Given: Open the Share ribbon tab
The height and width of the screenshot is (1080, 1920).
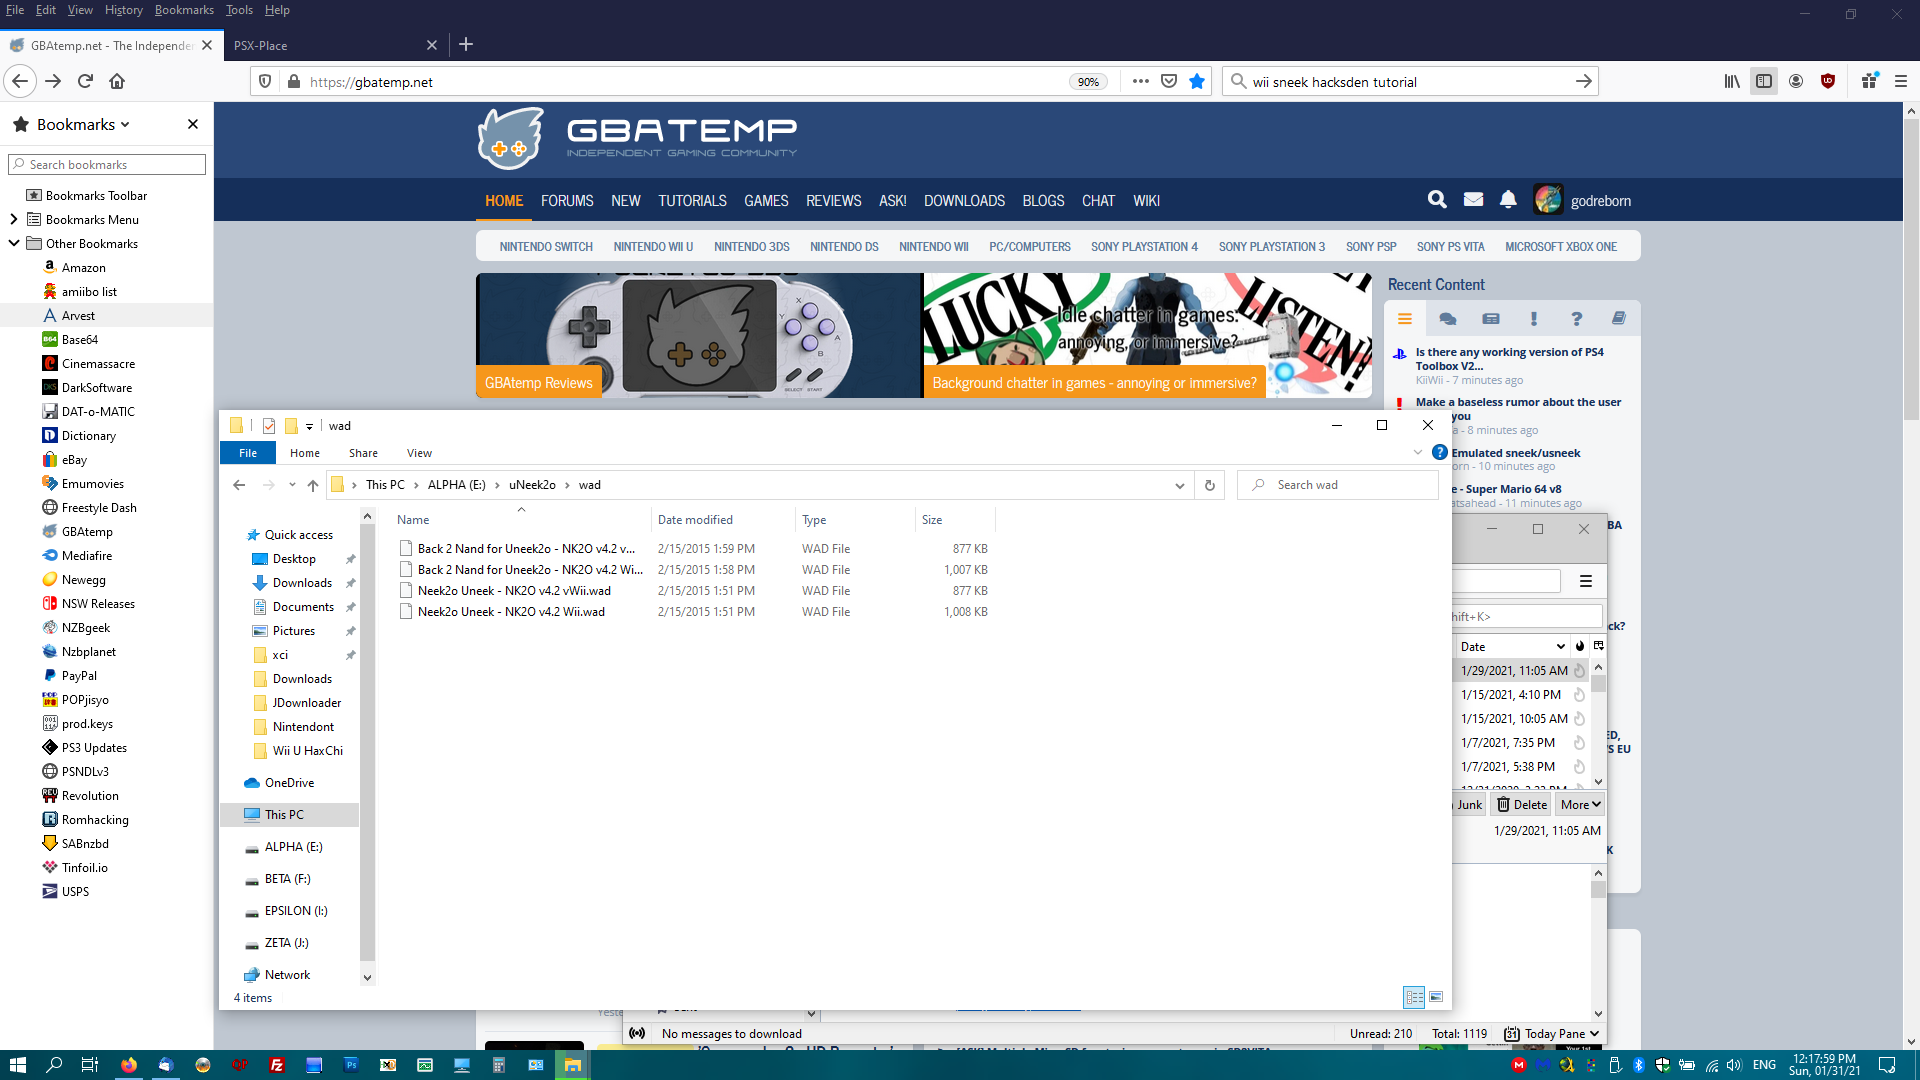Looking at the screenshot, I should [363, 453].
